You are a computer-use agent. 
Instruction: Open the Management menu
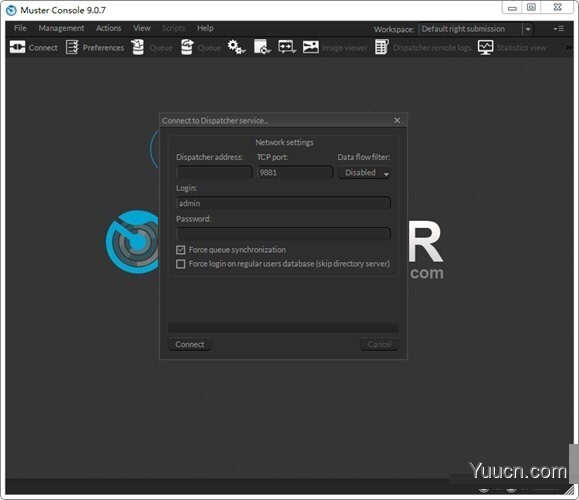coord(61,28)
